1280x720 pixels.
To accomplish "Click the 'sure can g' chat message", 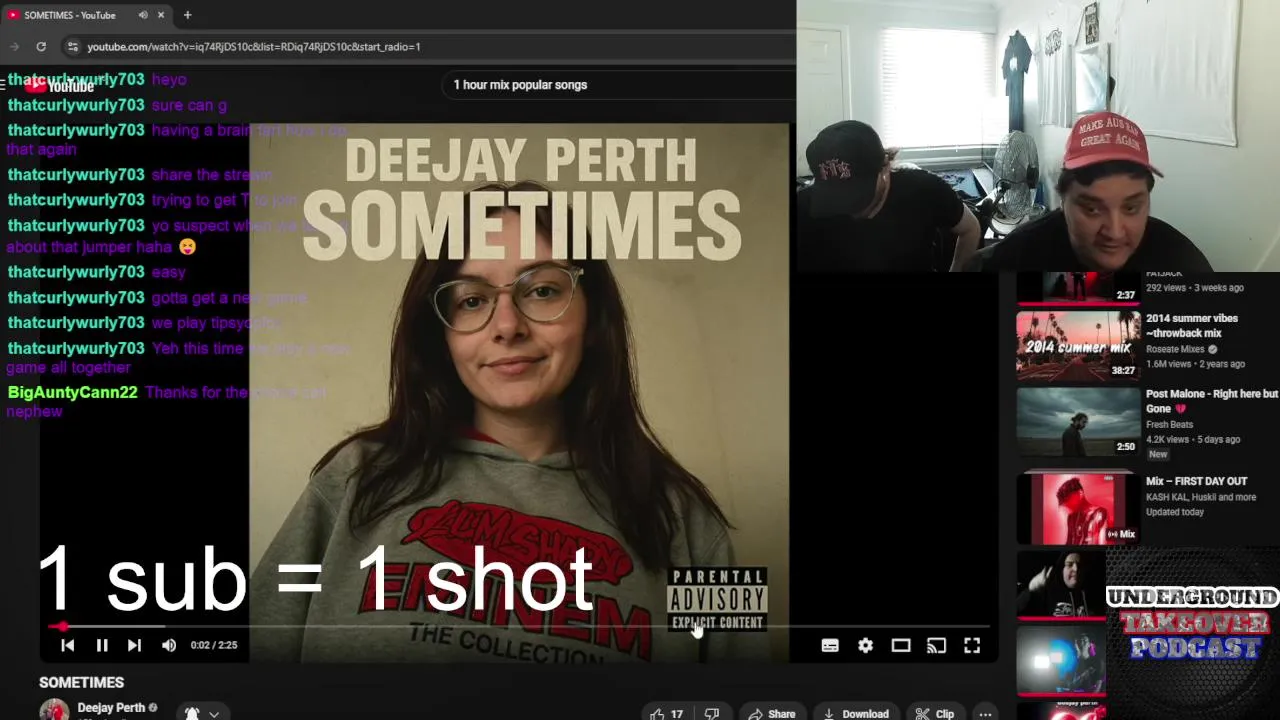I will coord(189,105).
